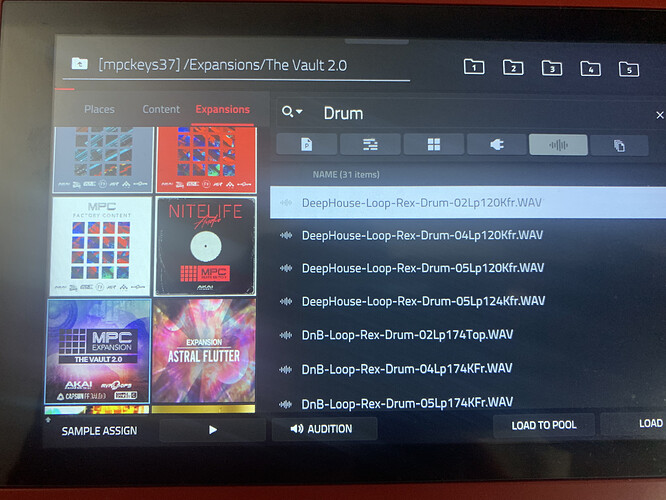Switch to the Places tab
The height and width of the screenshot is (500, 666).
coord(99,110)
